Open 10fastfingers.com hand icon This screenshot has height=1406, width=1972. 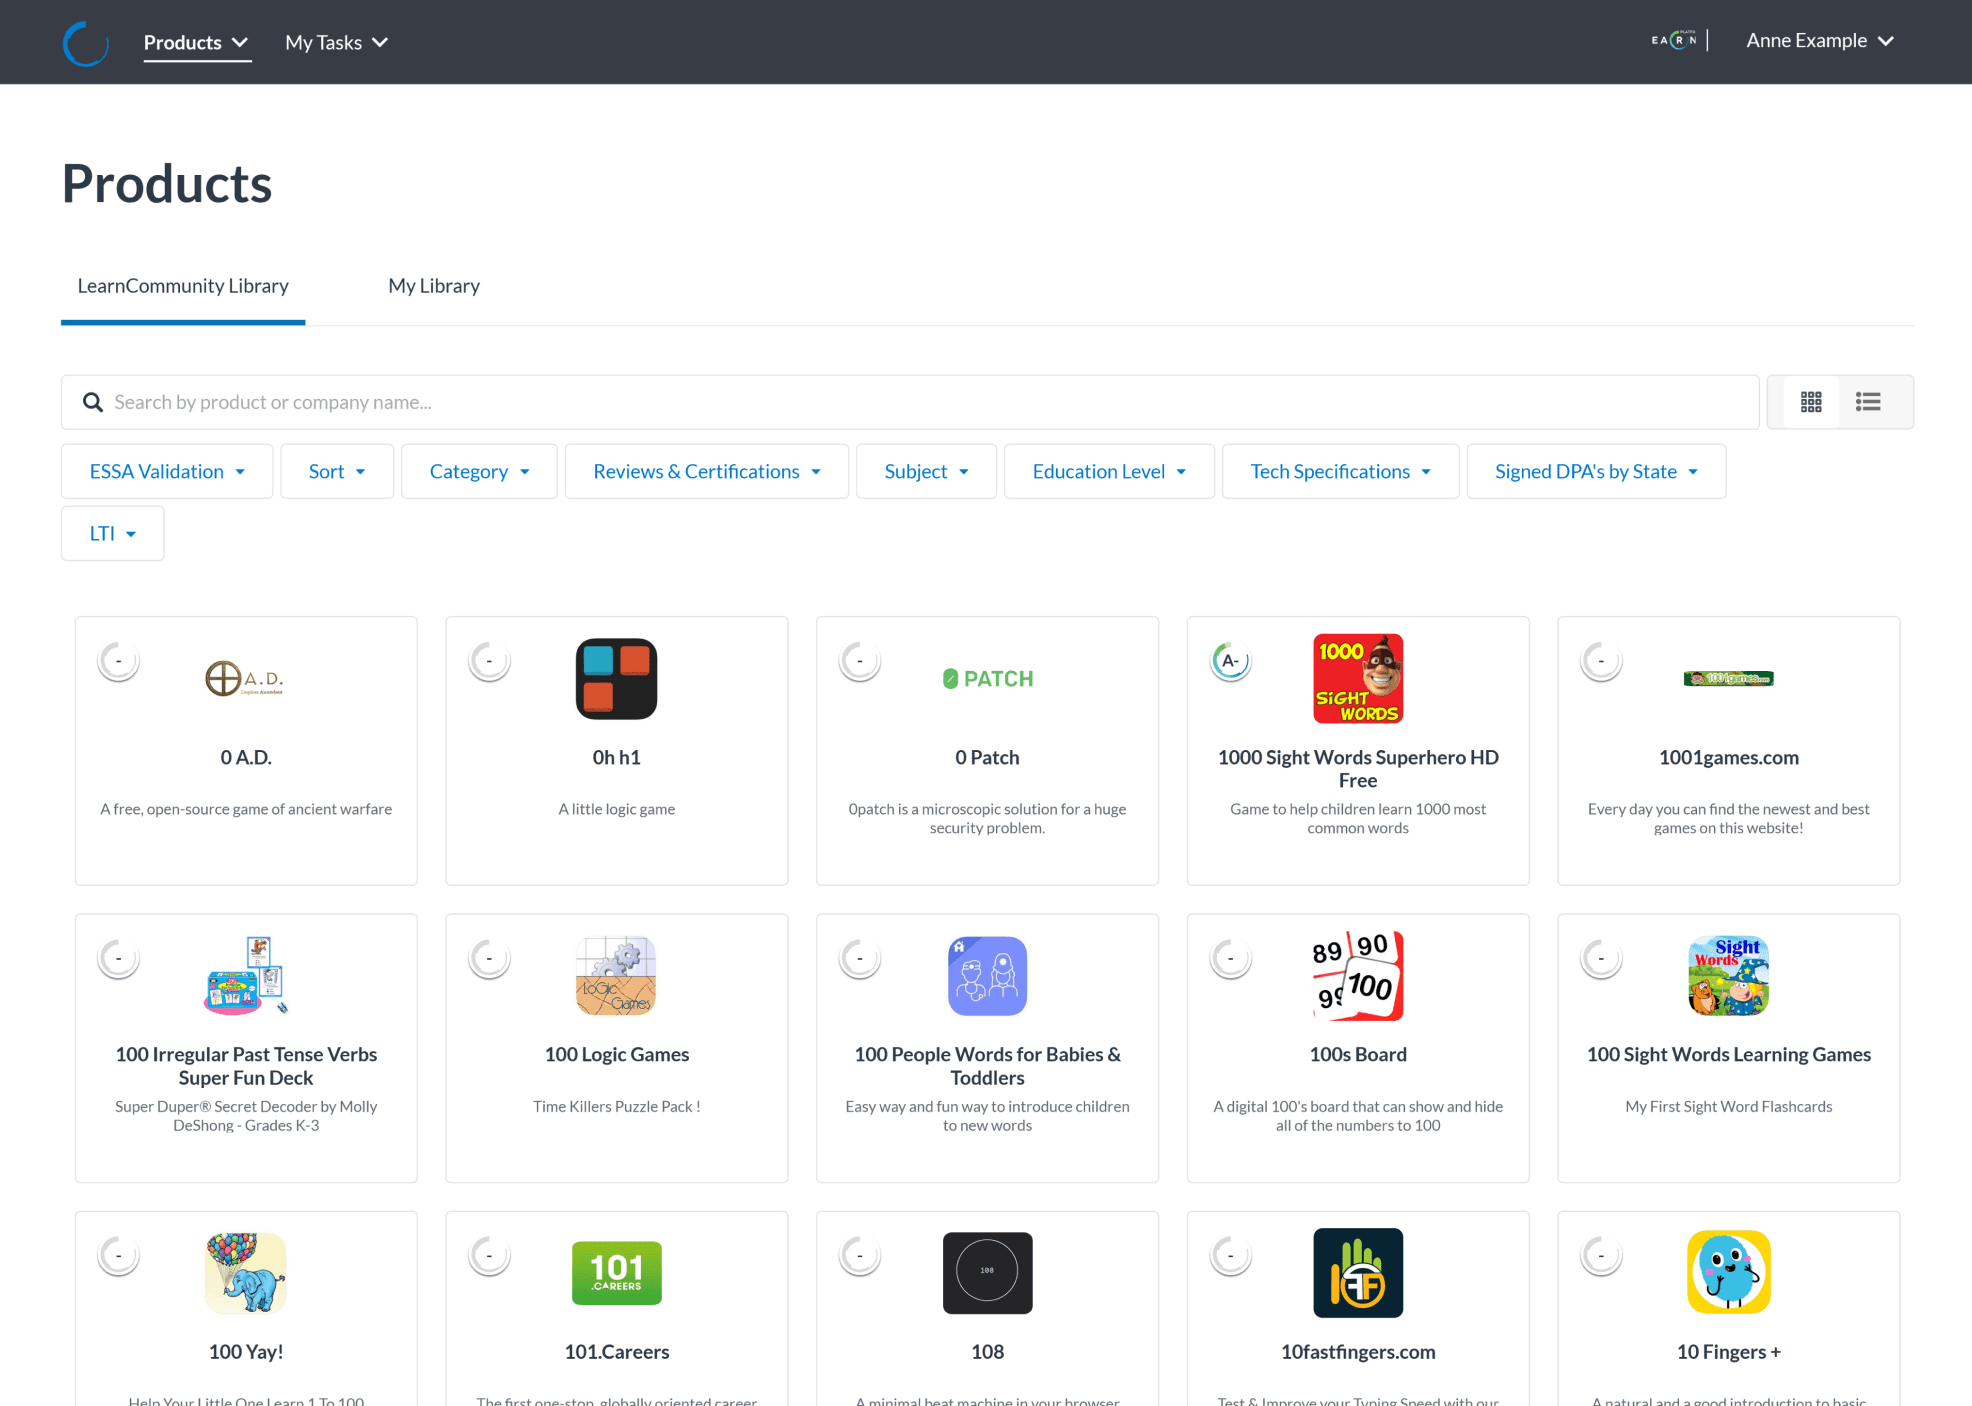pyautogui.click(x=1358, y=1273)
